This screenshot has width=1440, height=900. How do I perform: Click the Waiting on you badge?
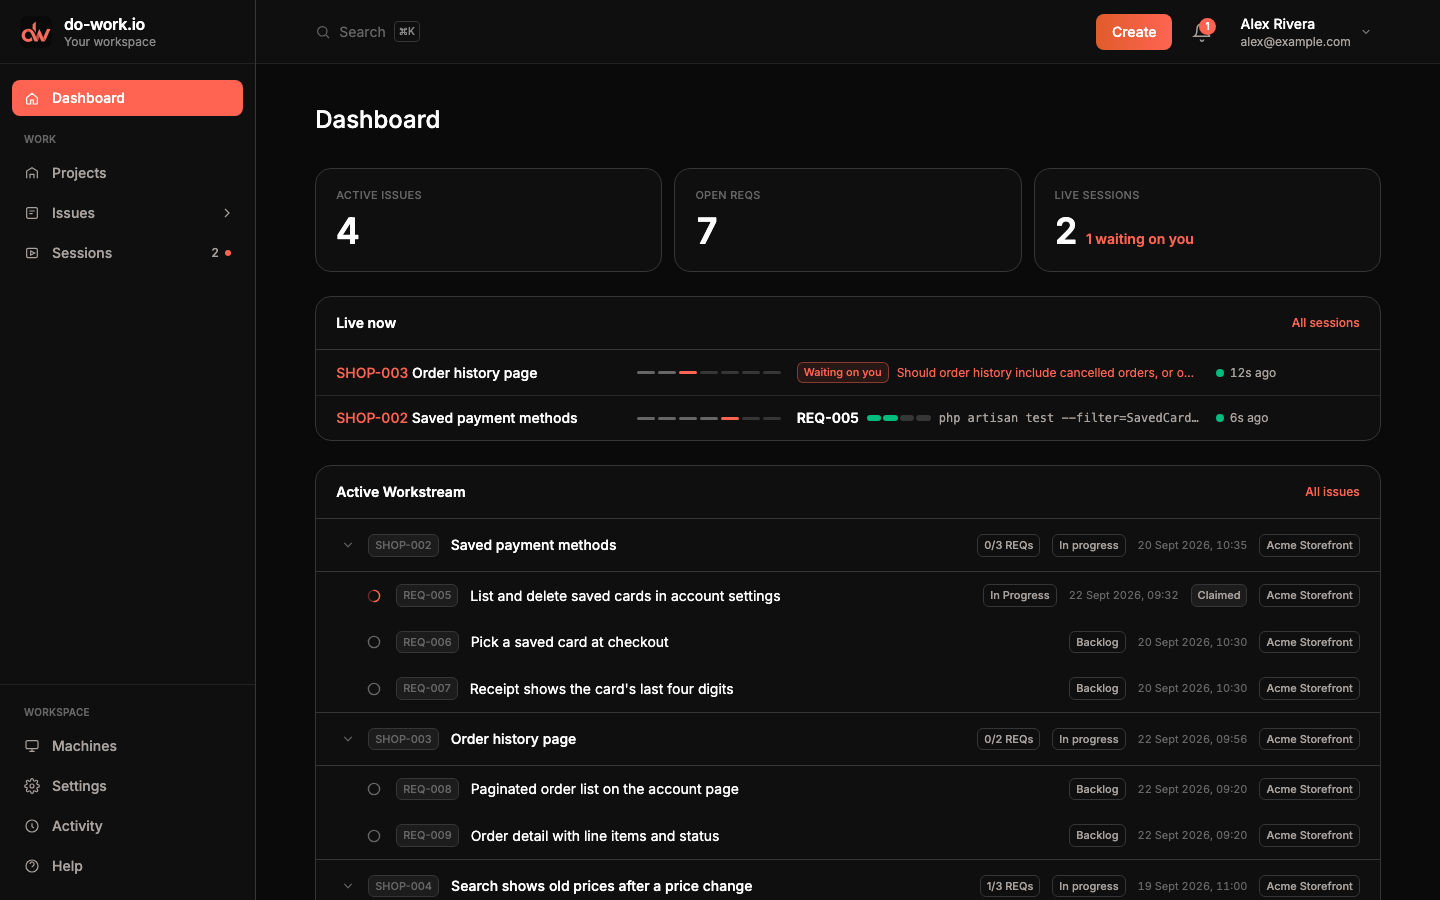[843, 372]
